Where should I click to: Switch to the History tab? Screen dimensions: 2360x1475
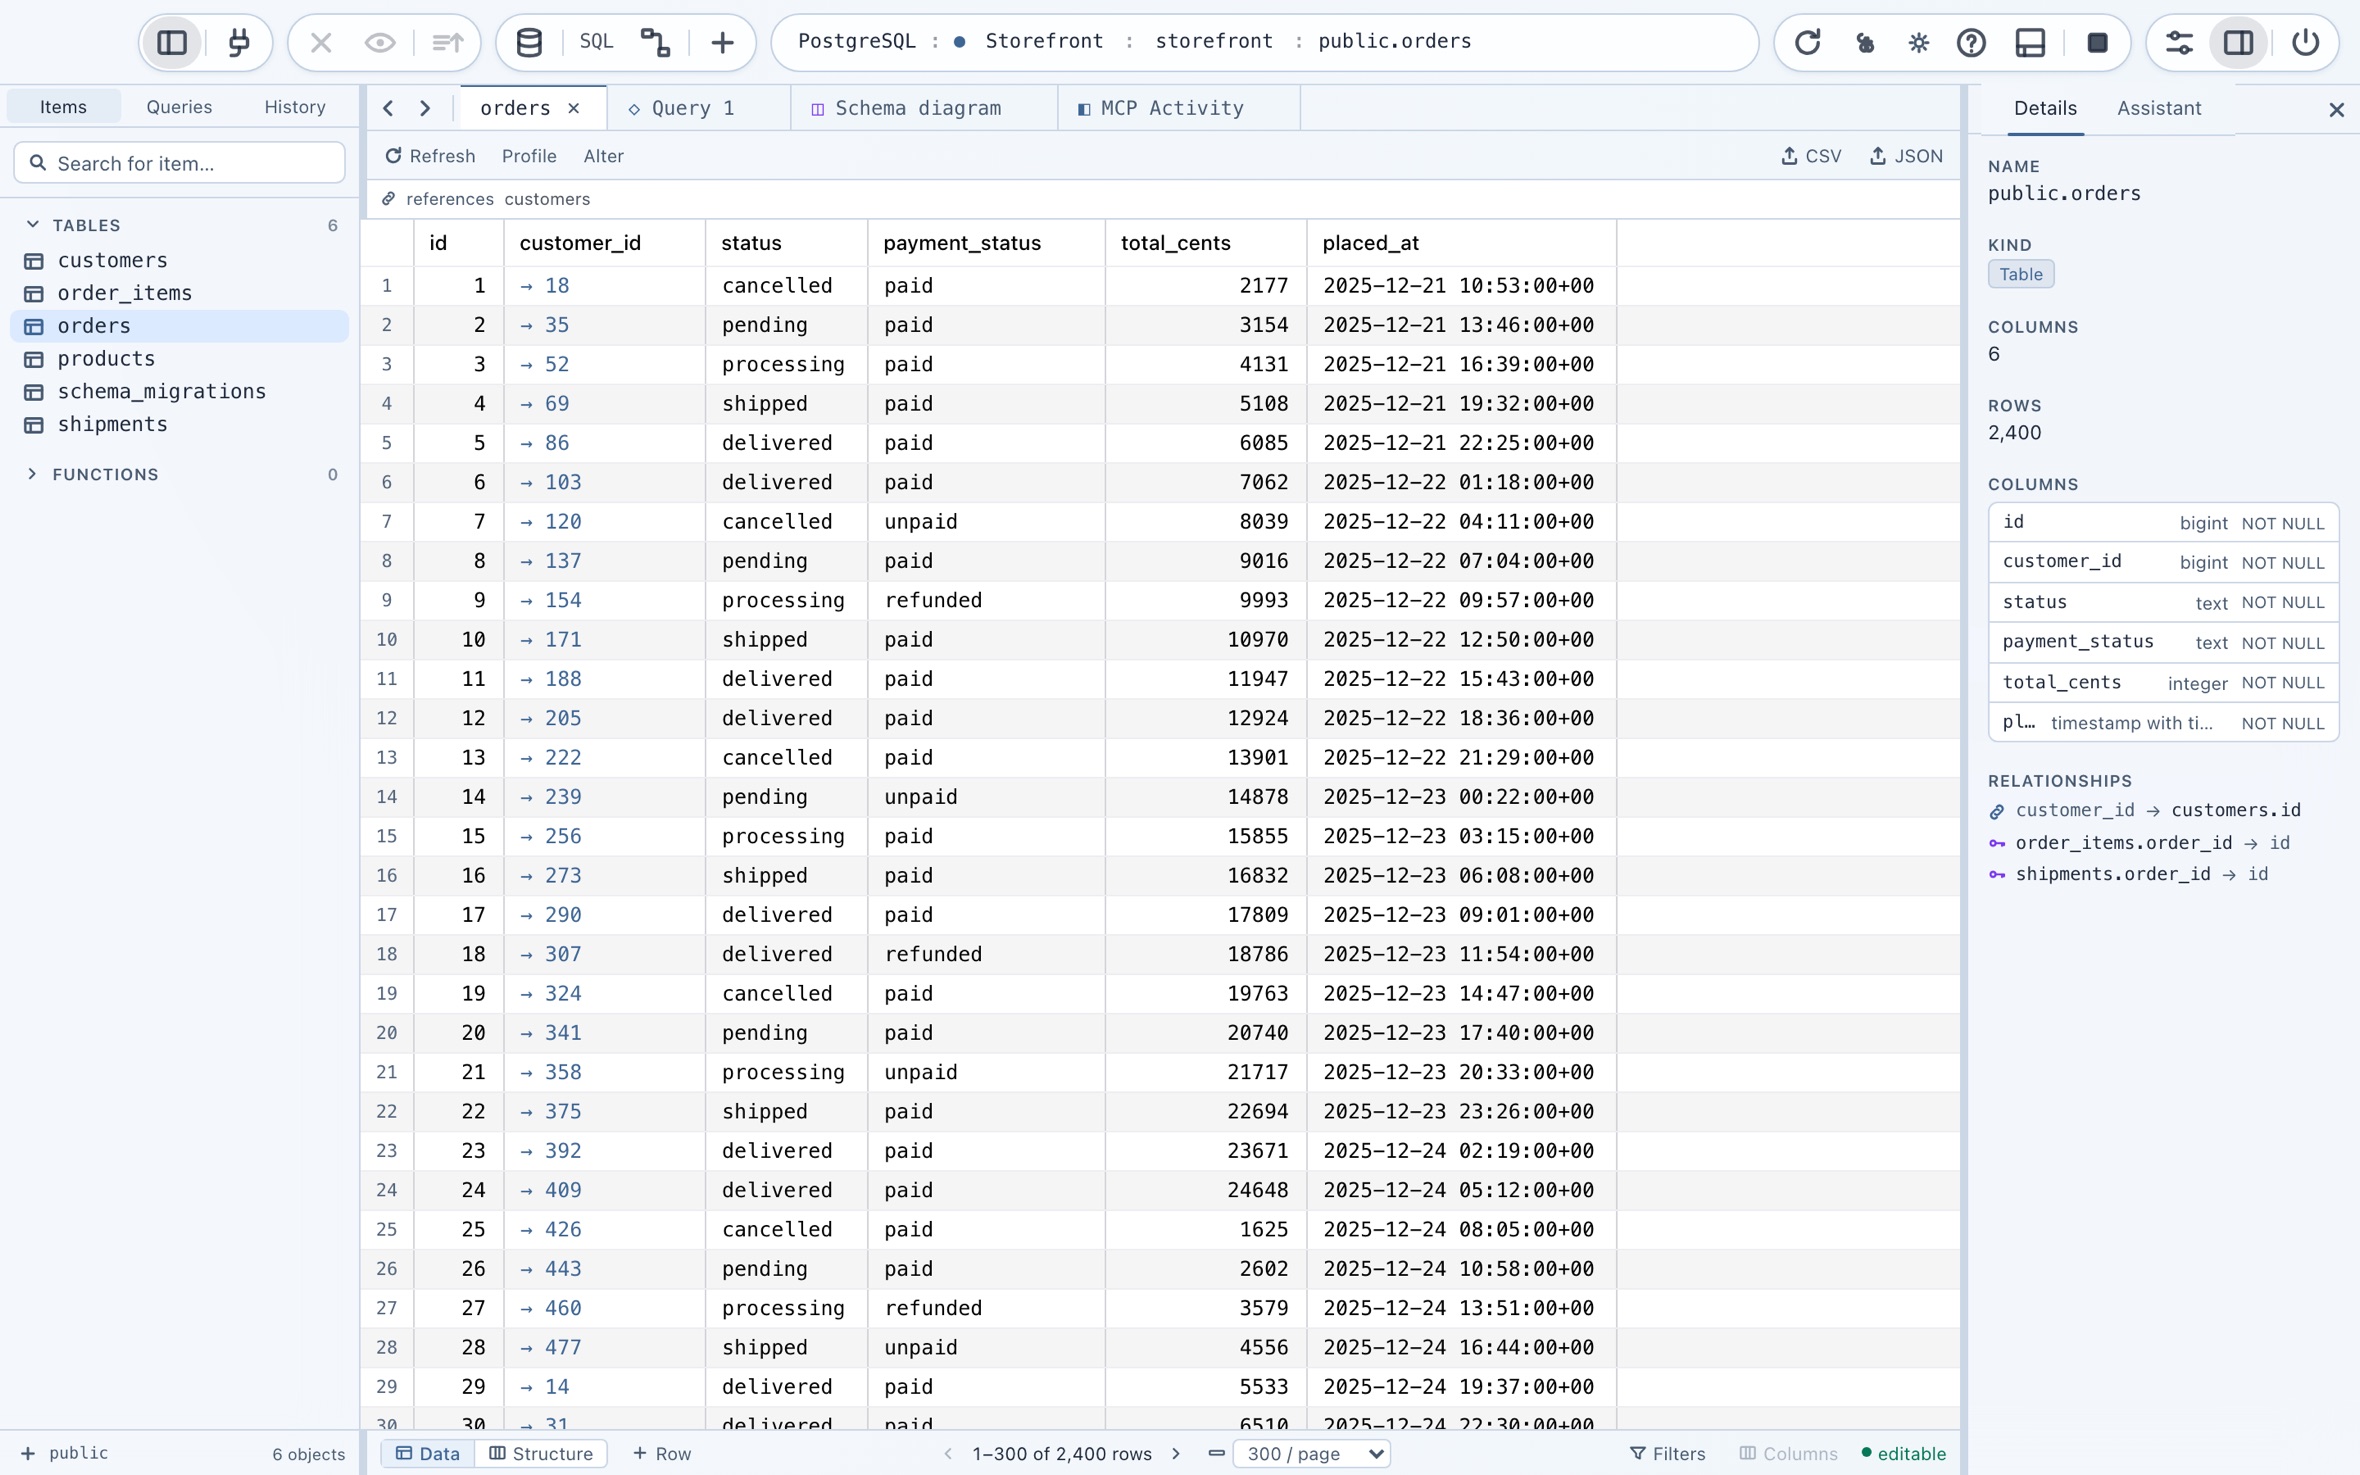(x=295, y=107)
